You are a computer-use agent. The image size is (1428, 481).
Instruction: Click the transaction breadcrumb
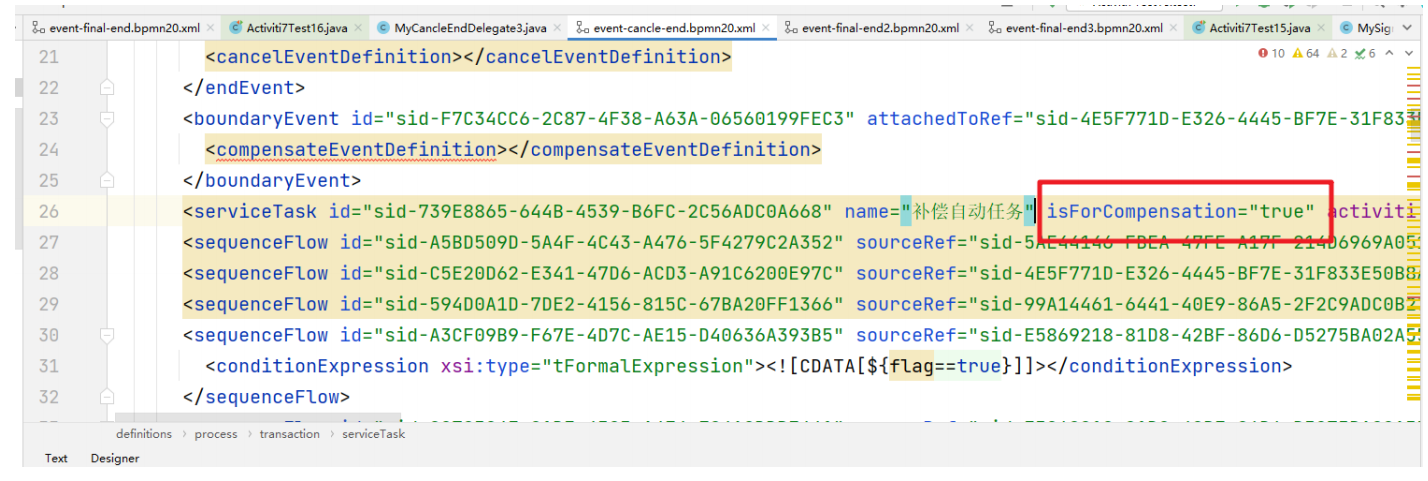(290, 434)
